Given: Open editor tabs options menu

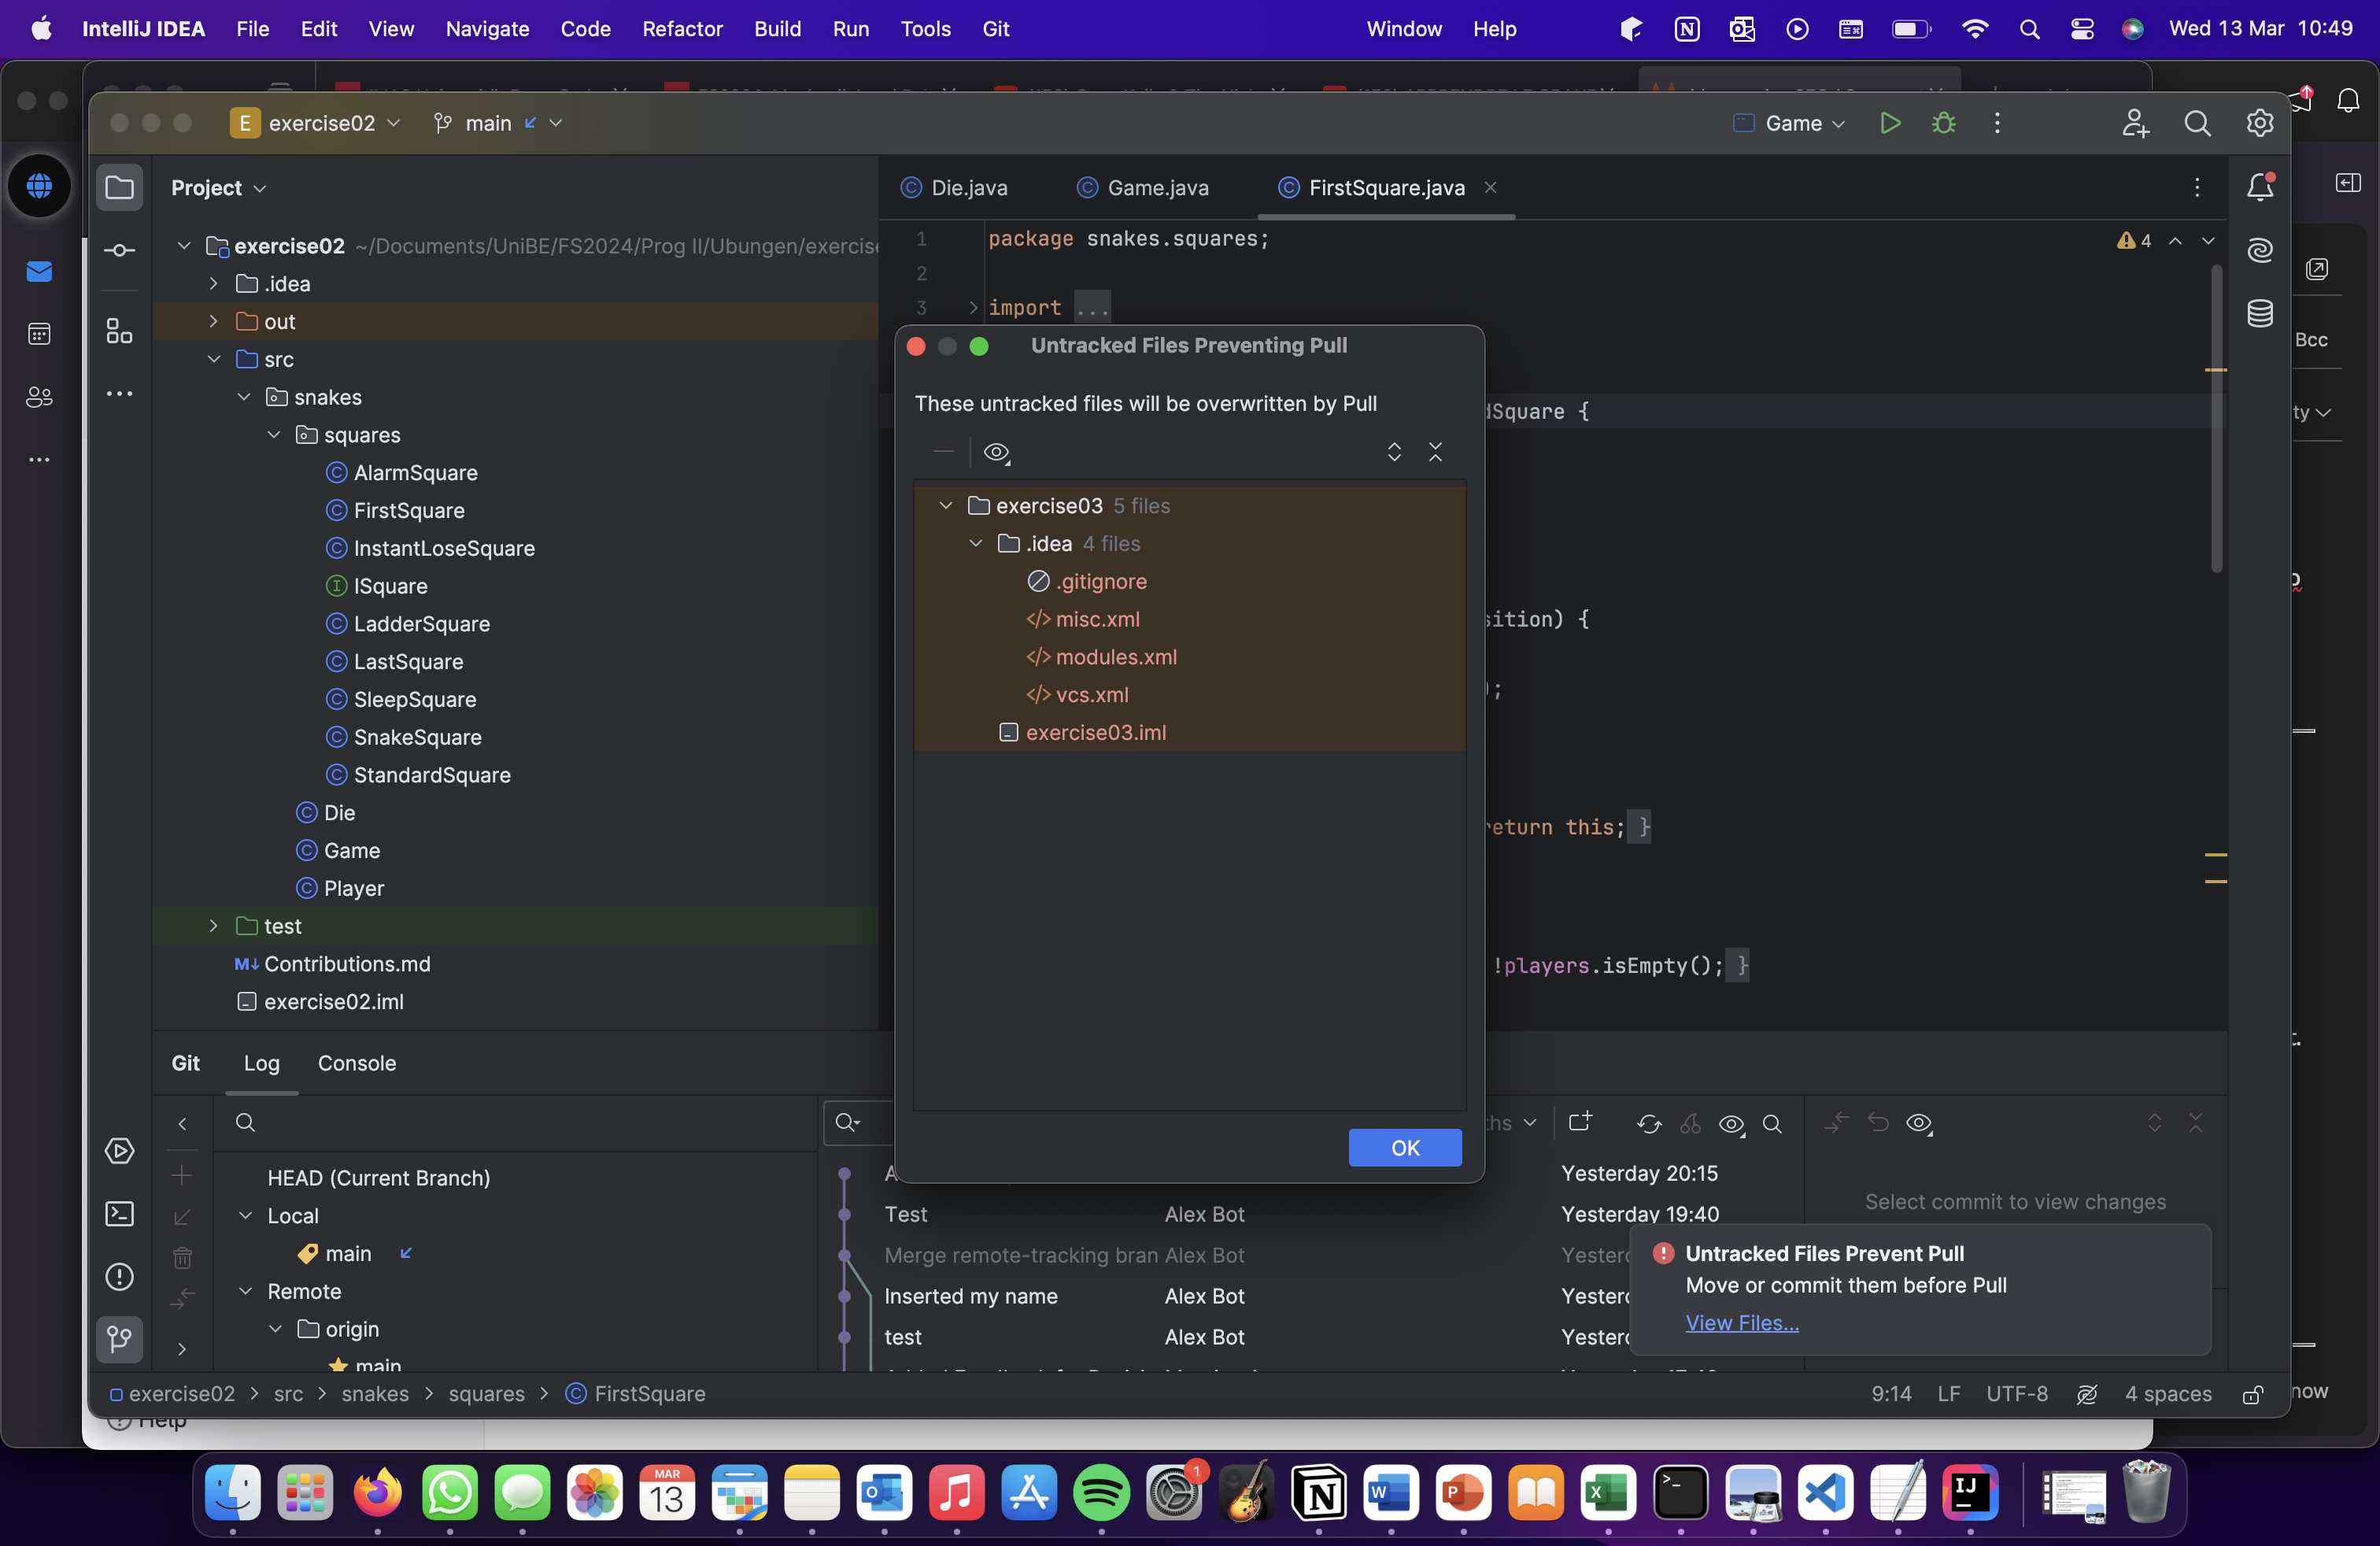Looking at the screenshot, I should point(2197,188).
